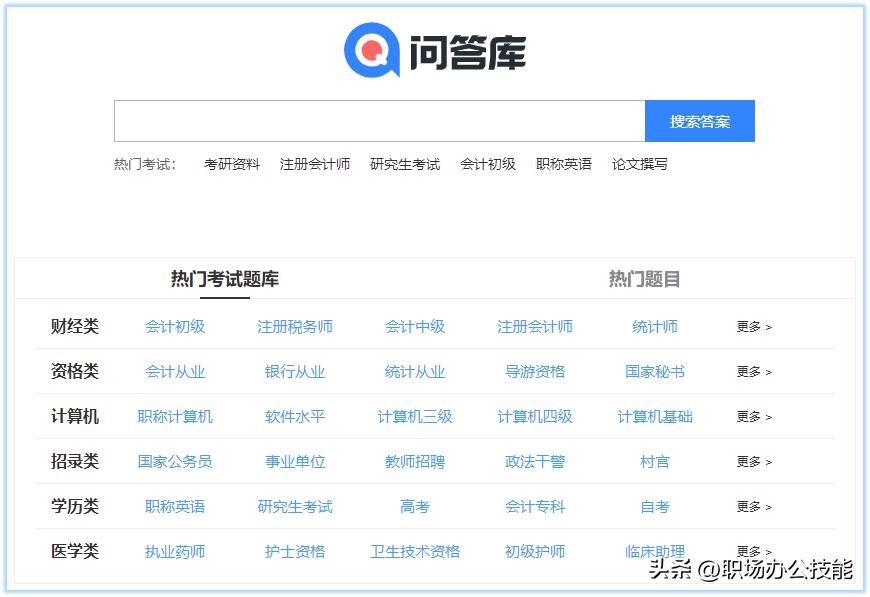Click inside the search input field
The width and height of the screenshot is (870, 597).
pyautogui.click(x=380, y=120)
